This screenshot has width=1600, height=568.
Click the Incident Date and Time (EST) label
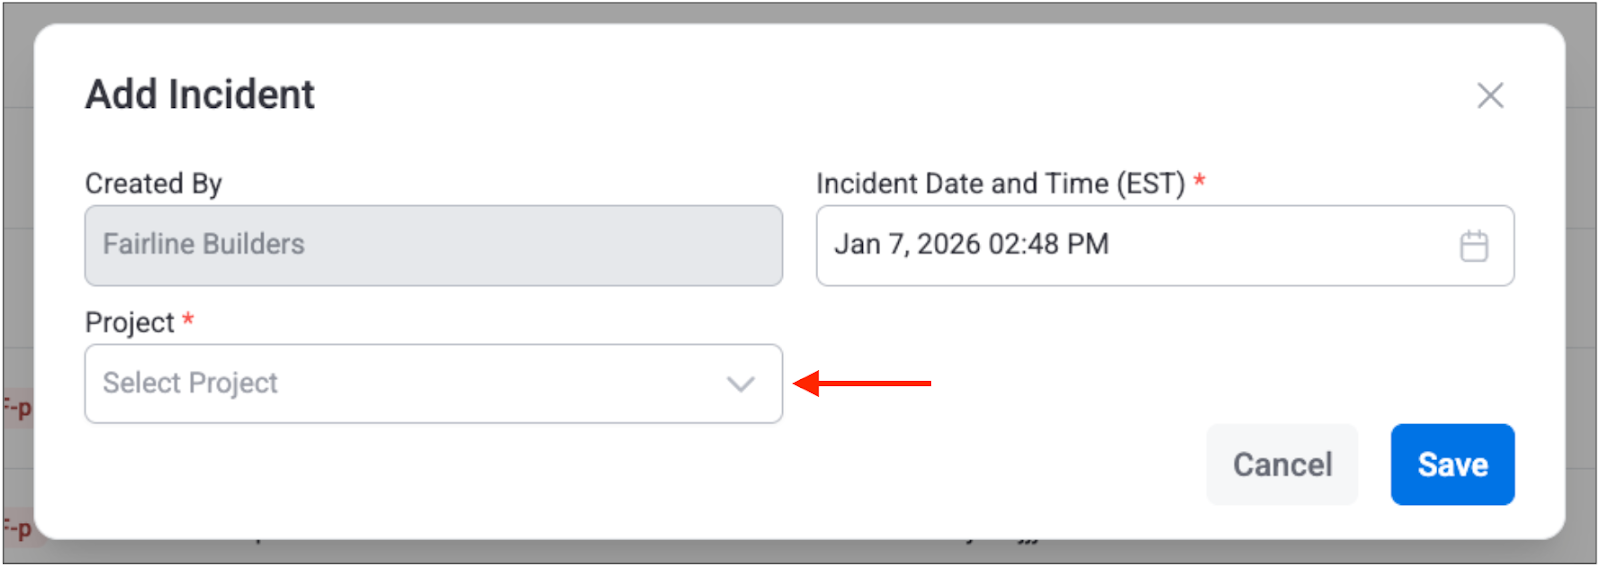(1000, 184)
